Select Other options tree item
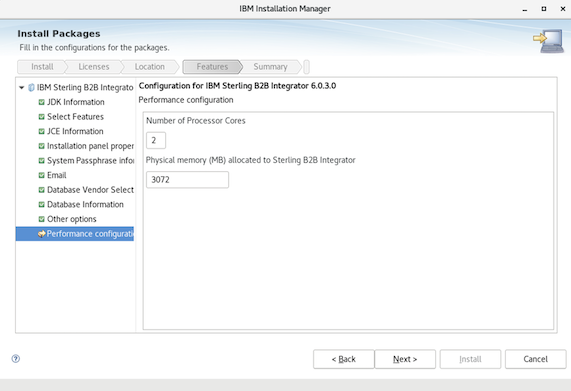 pos(72,219)
